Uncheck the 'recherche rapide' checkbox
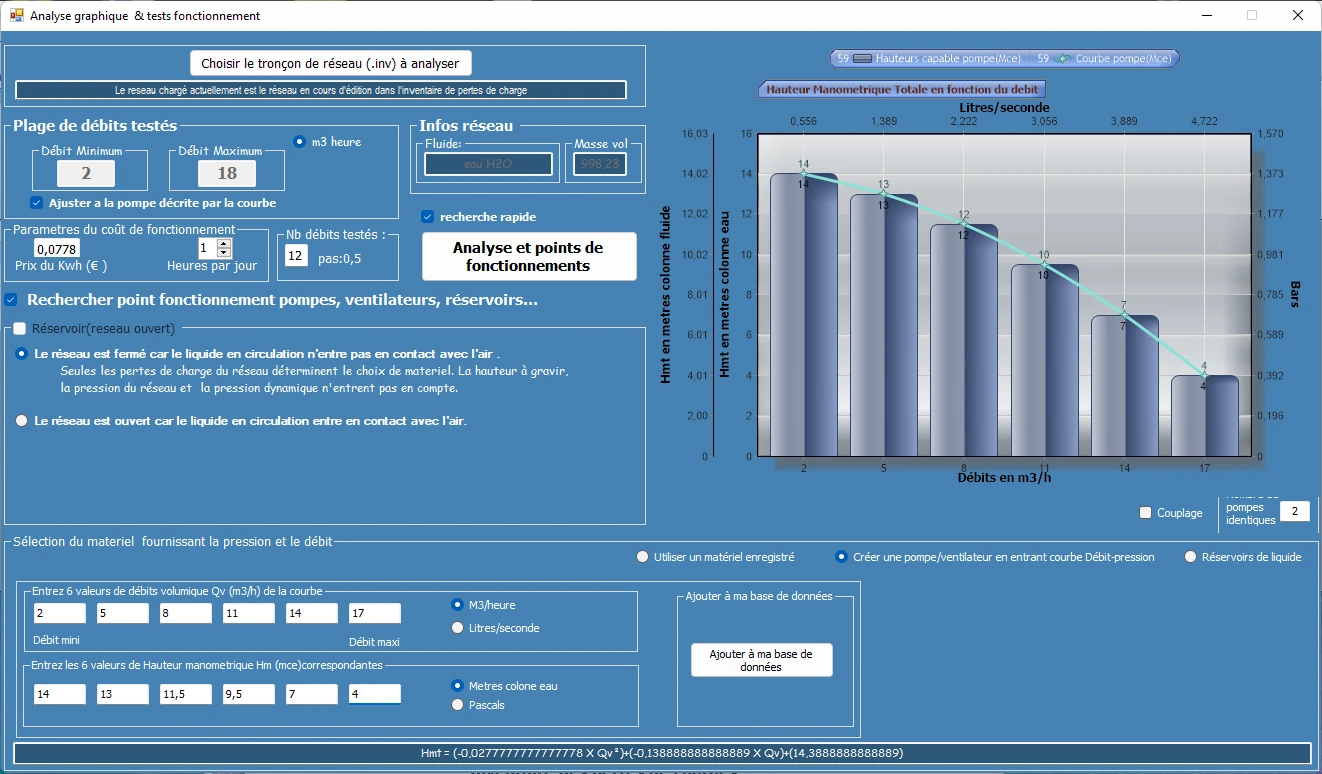The width and height of the screenshot is (1322, 774). point(428,216)
